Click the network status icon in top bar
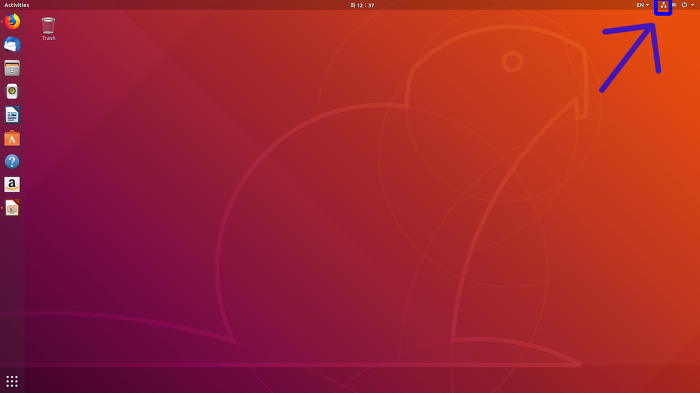Viewport: 700px width, 393px height. point(663,5)
